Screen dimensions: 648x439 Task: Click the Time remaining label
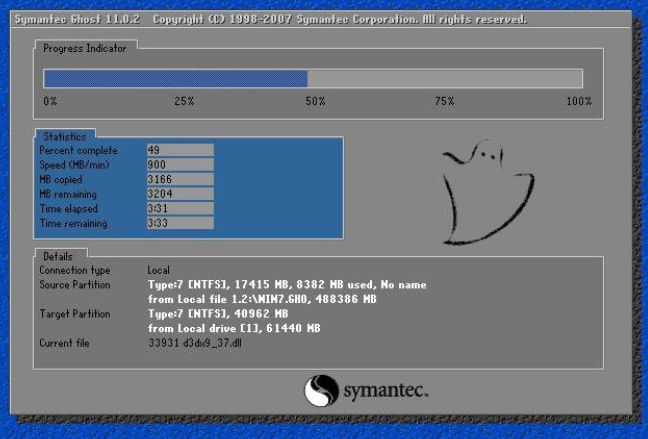(73, 223)
